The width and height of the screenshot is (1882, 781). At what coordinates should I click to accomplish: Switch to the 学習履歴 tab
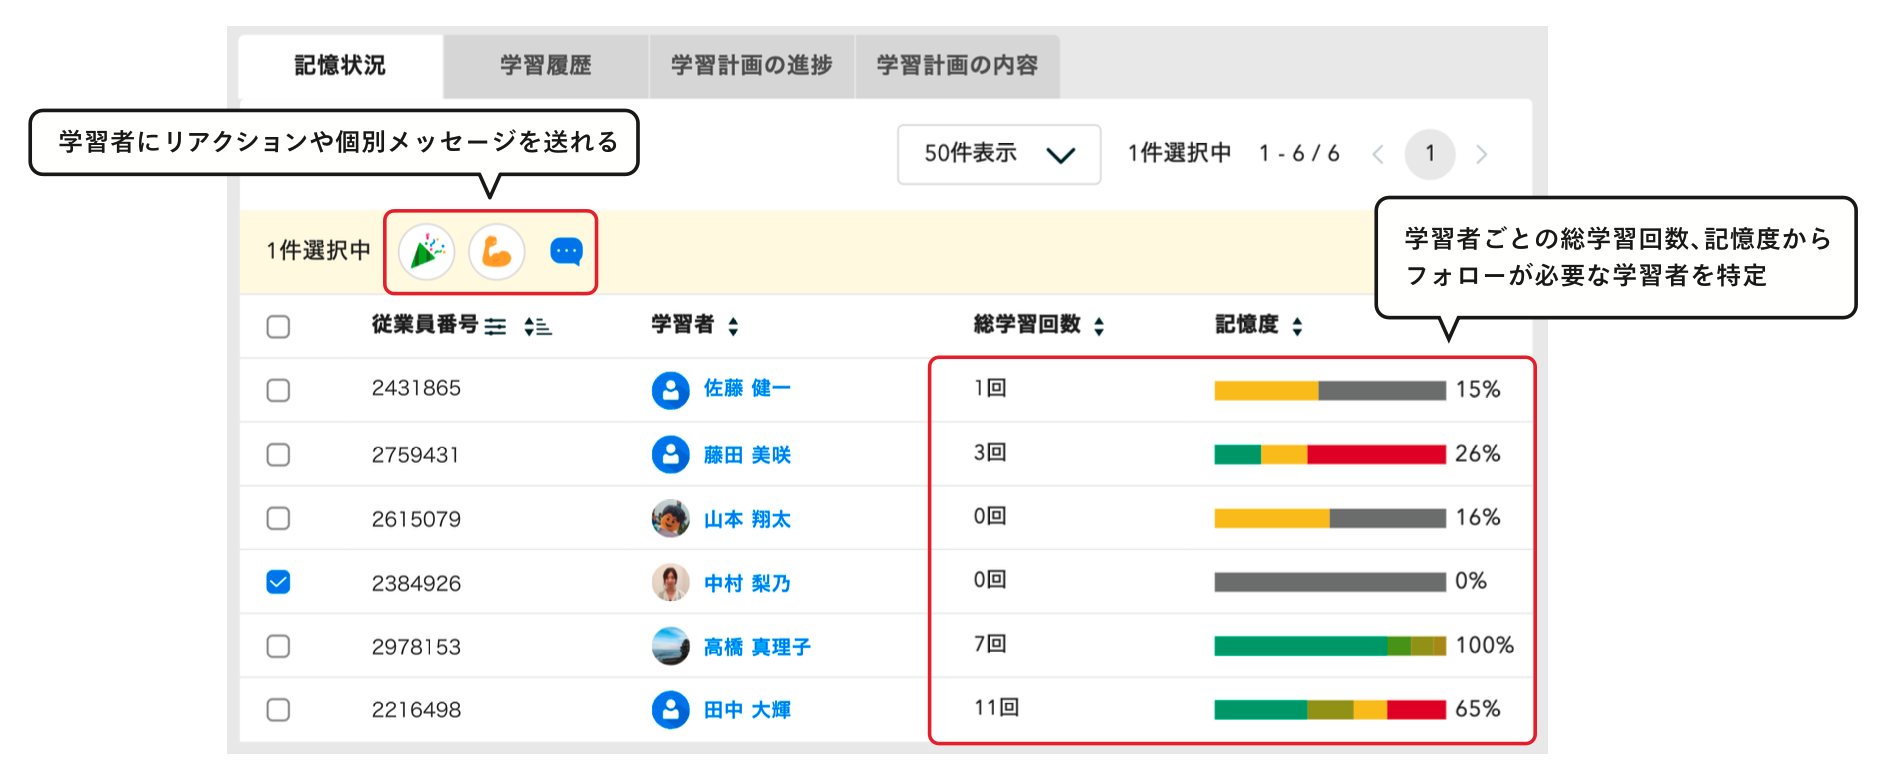546,66
